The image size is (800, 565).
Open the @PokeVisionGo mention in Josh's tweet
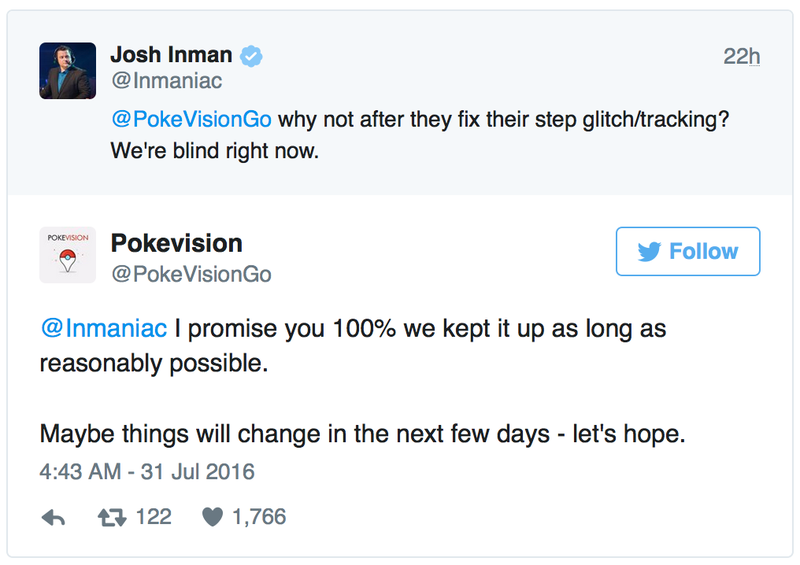coord(191,119)
